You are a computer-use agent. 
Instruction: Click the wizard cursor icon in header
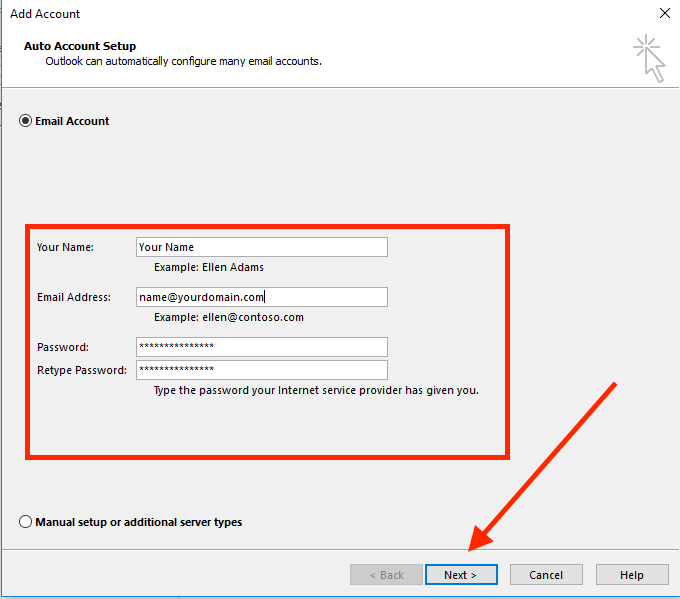(x=649, y=57)
